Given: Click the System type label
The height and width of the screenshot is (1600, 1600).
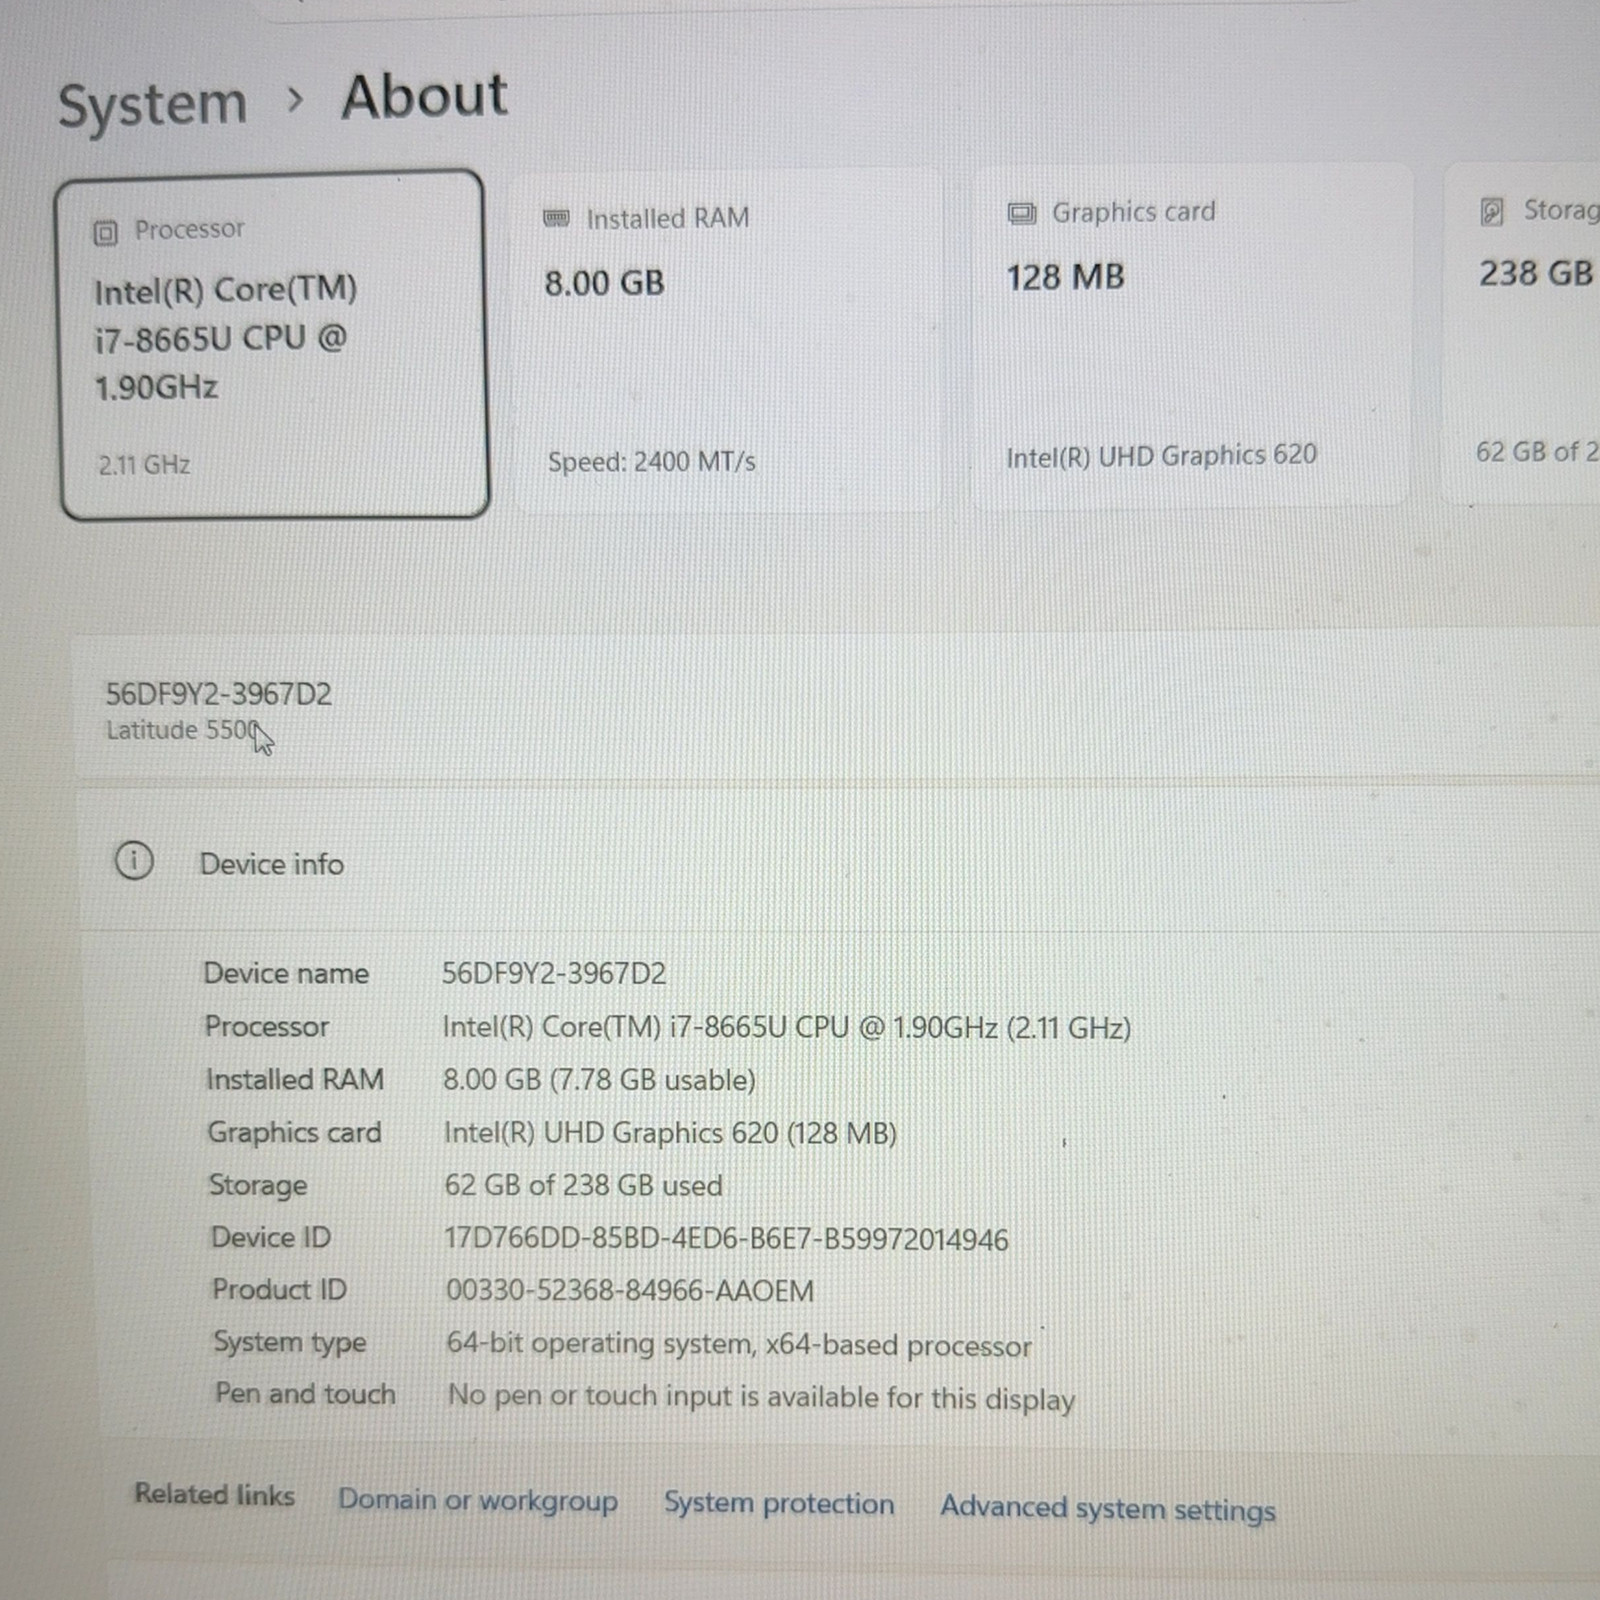Looking at the screenshot, I should click(290, 1342).
